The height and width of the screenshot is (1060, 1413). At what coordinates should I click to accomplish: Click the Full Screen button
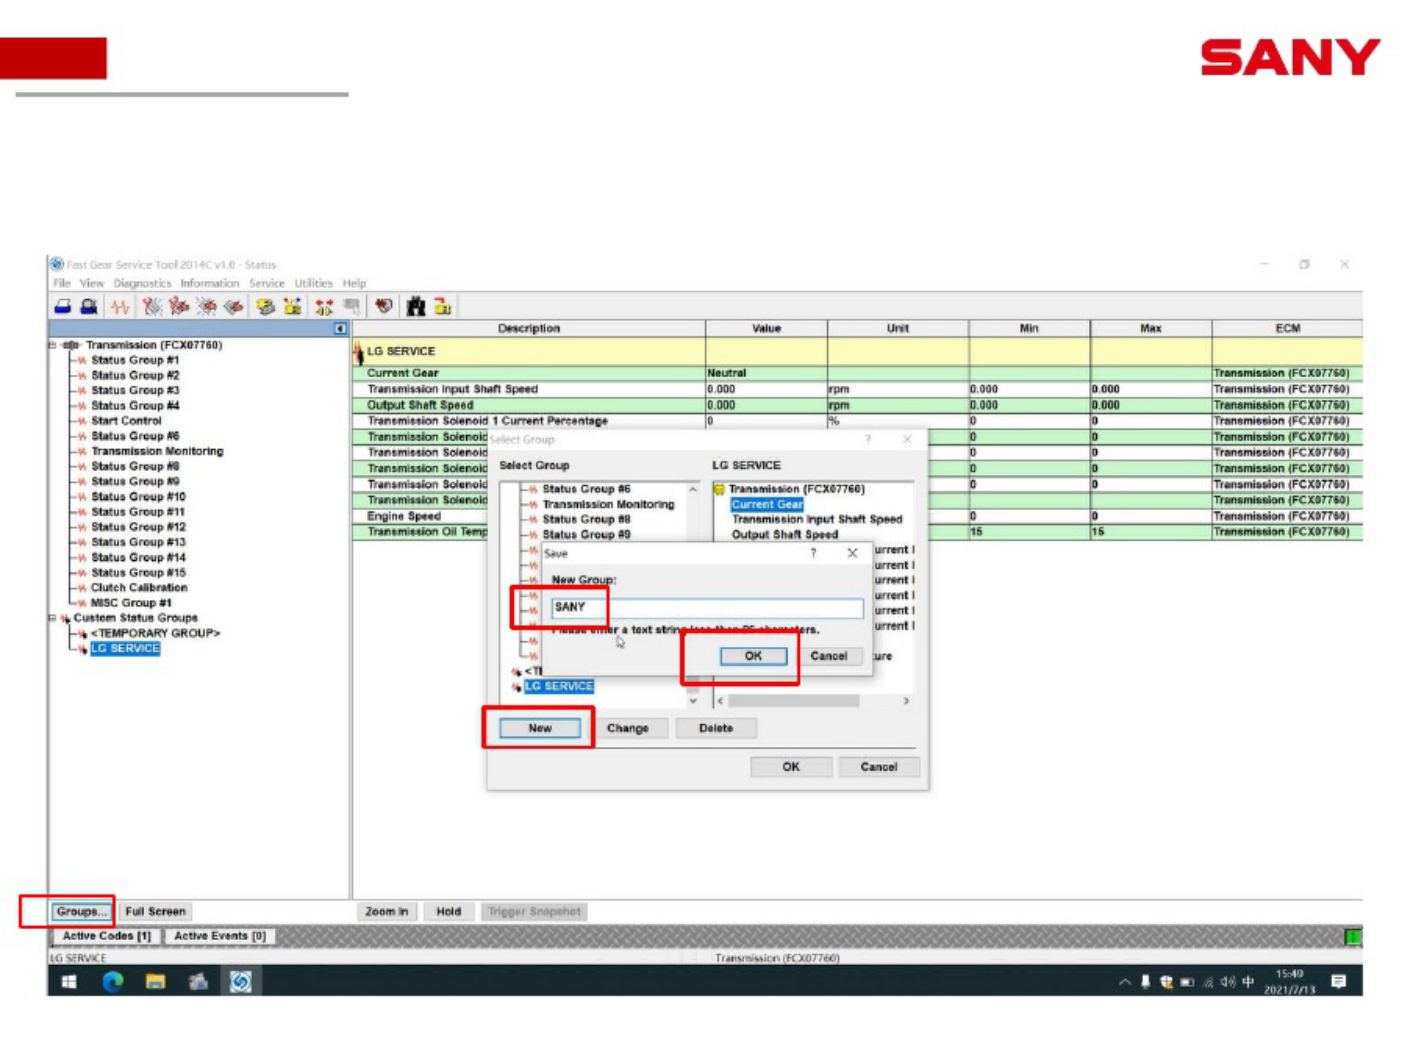click(155, 911)
